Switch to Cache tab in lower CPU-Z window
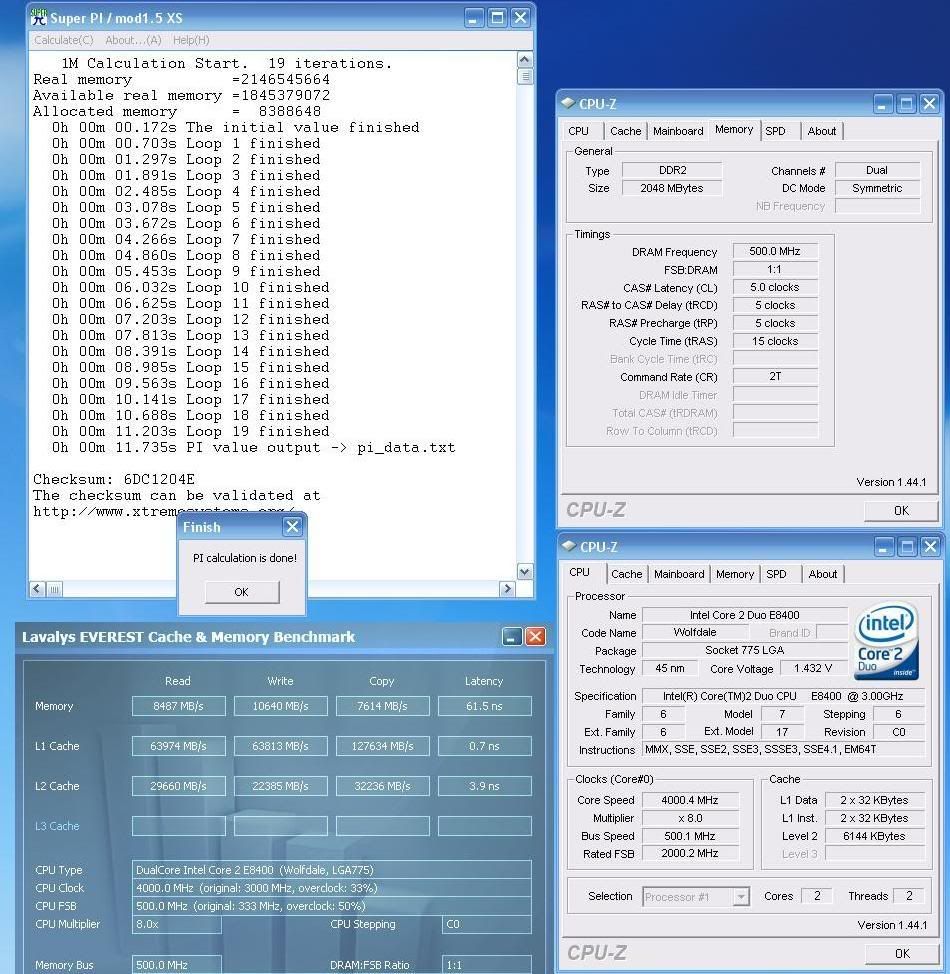The height and width of the screenshot is (974, 950). pyautogui.click(x=626, y=574)
